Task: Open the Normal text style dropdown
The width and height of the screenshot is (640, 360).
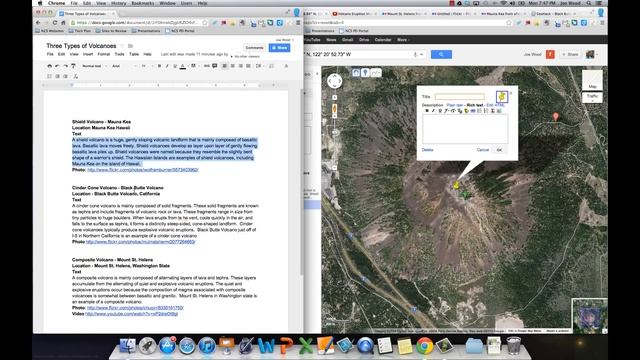Action: 94,66
